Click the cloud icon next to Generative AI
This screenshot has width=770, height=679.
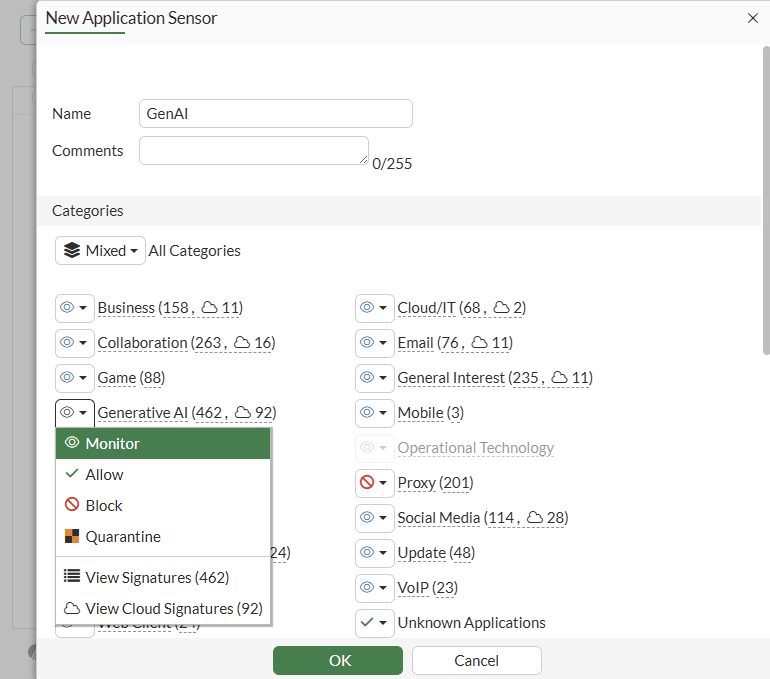pos(244,413)
